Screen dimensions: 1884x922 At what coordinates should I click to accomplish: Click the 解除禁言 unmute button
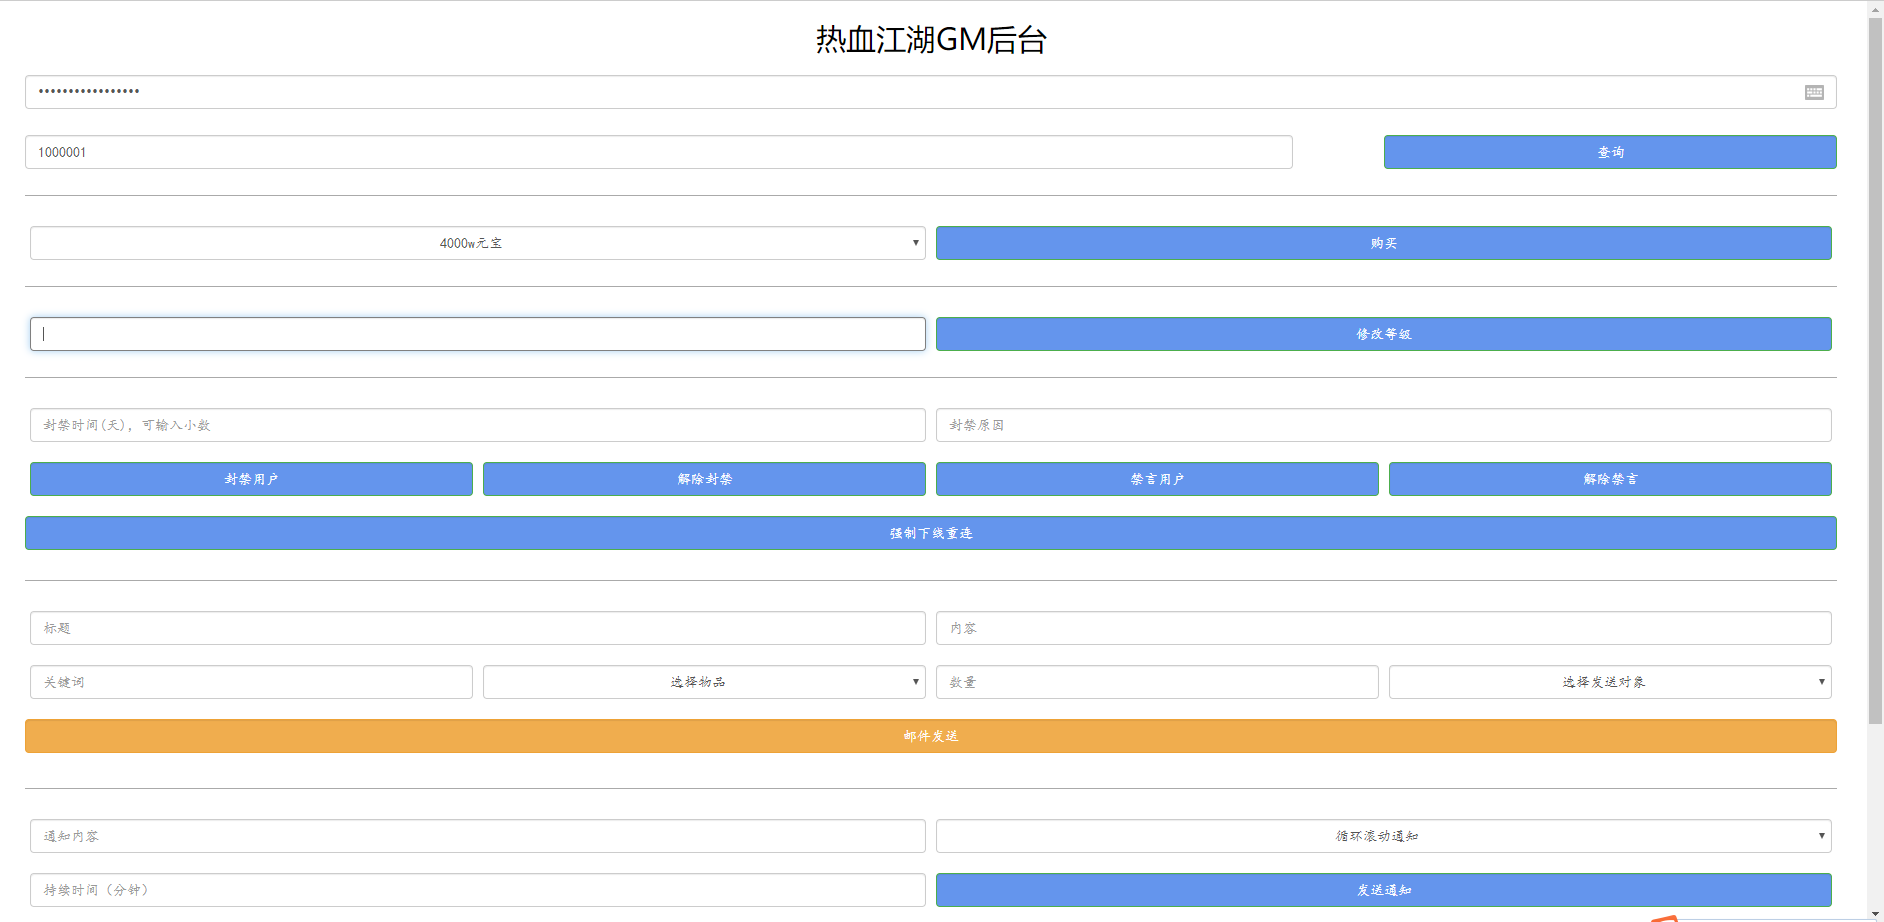[x=1609, y=479]
